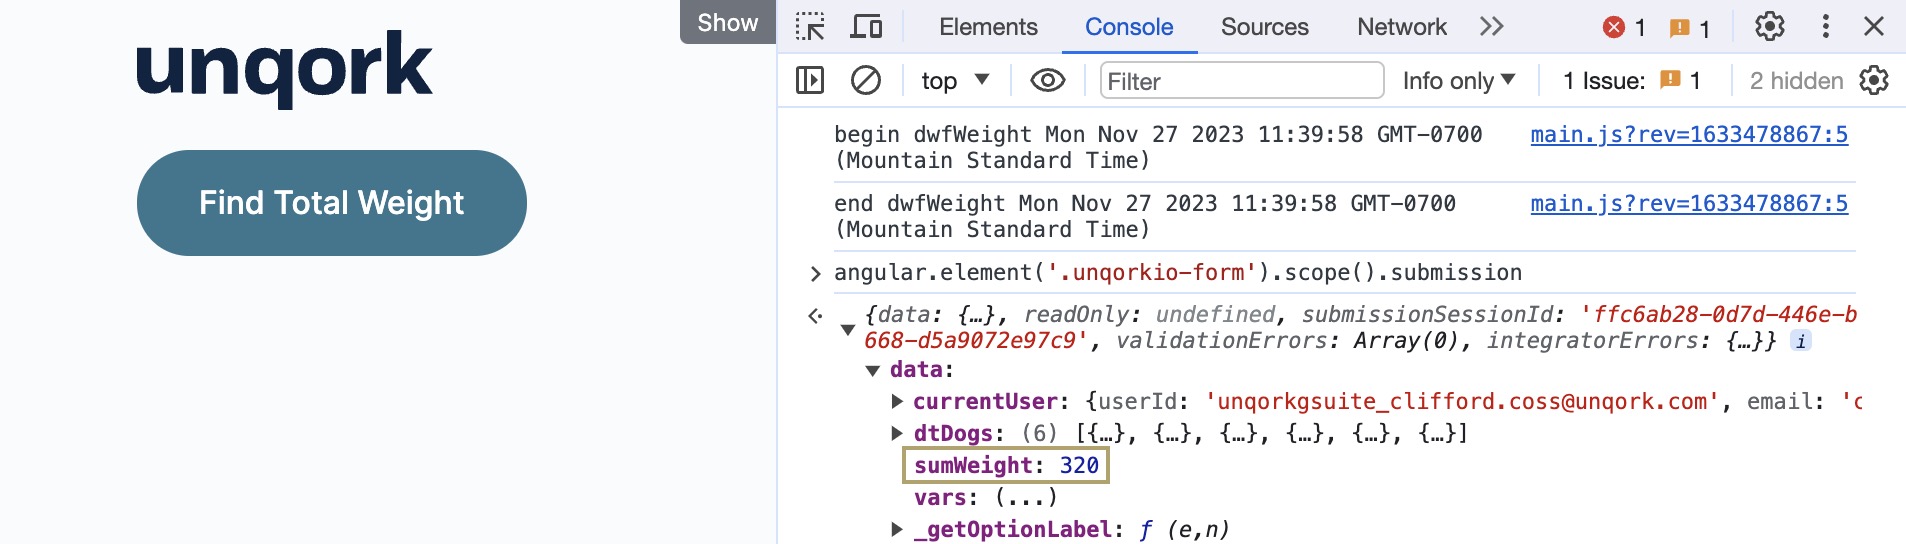The height and width of the screenshot is (544, 1906).
Task: Select the sumWeight: 320 property
Action: tap(1006, 465)
